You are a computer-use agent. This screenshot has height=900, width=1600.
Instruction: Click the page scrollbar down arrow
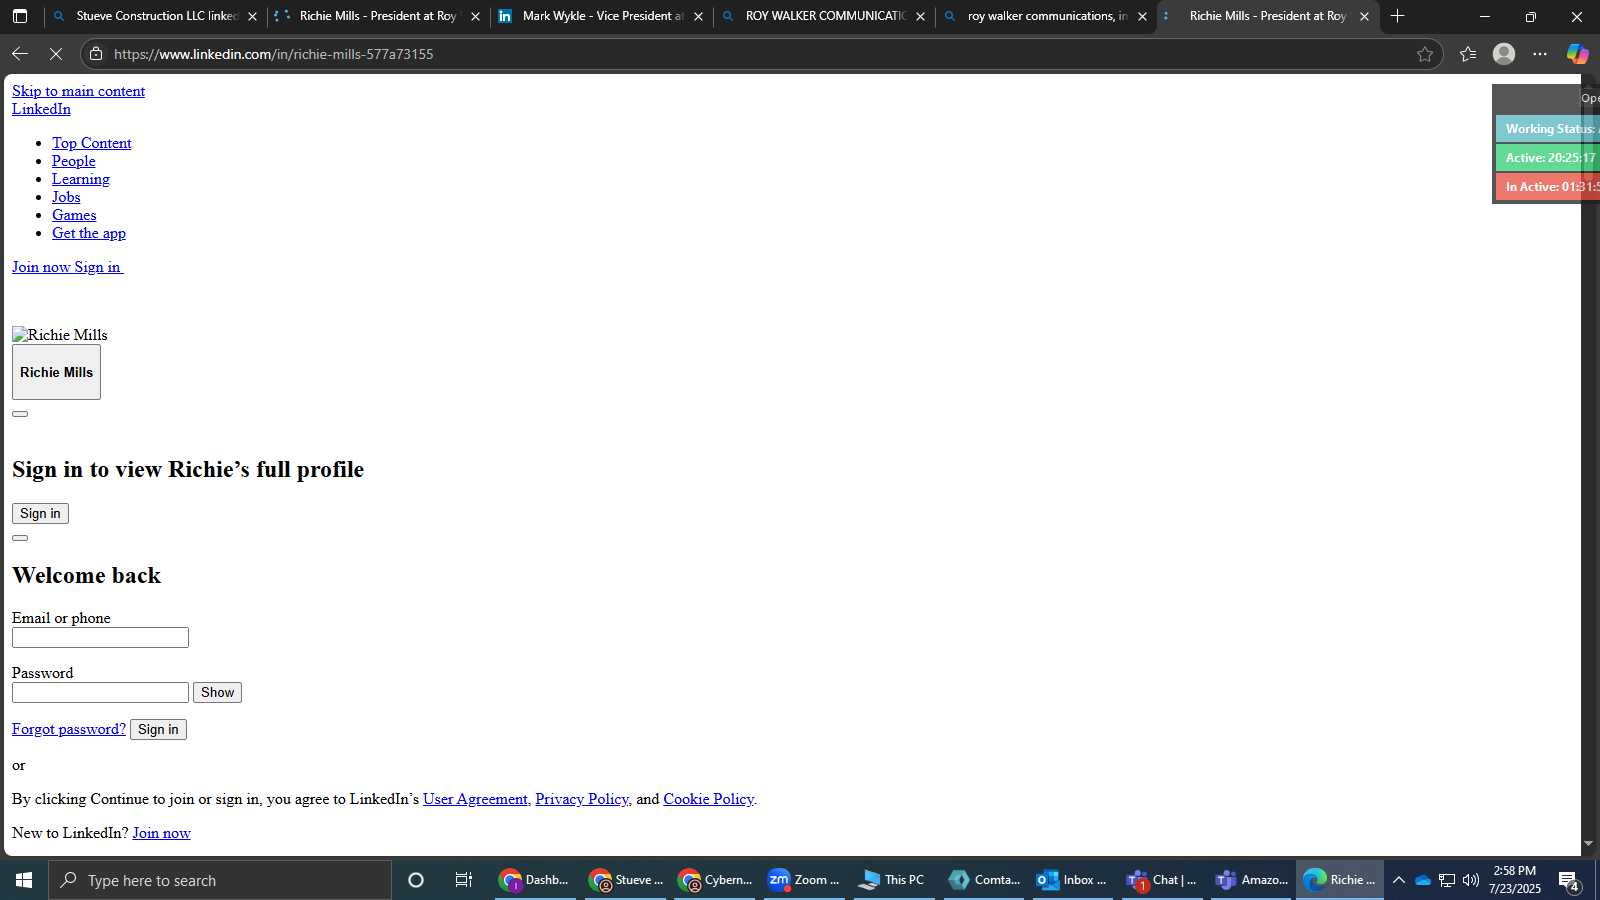coord(1589,845)
